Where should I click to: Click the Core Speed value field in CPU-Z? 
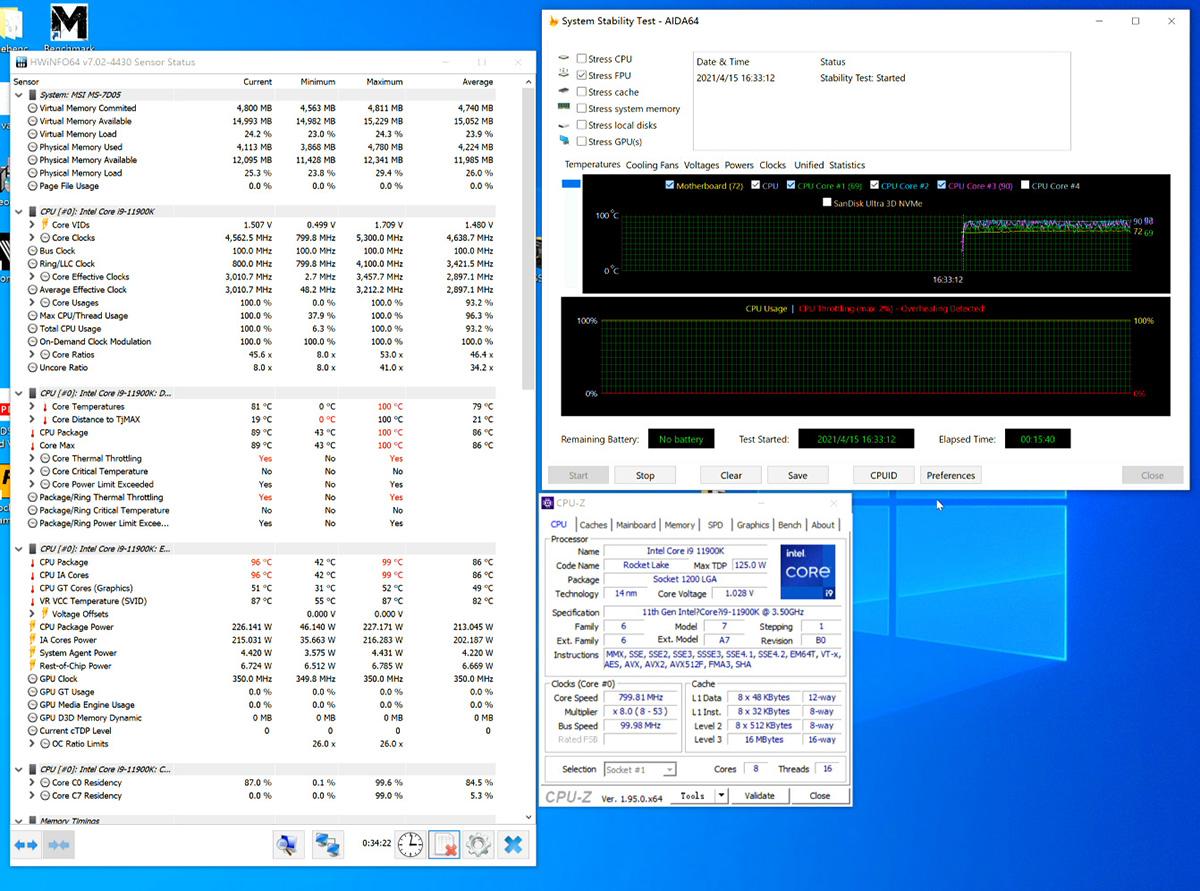pos(641,697)
